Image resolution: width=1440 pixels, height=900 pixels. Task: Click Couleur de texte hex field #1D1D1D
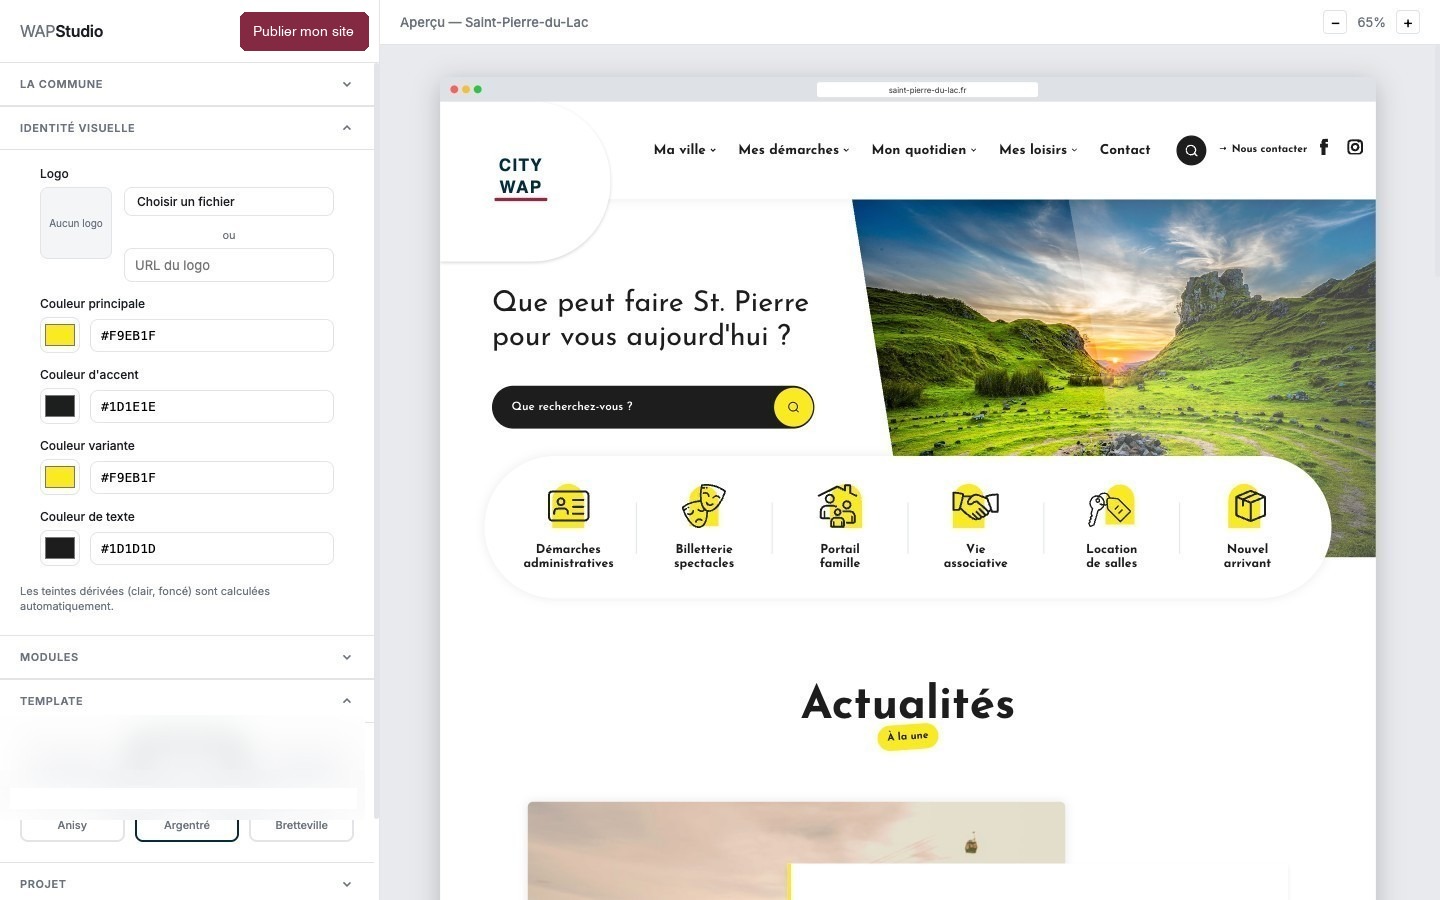[212, 548]
